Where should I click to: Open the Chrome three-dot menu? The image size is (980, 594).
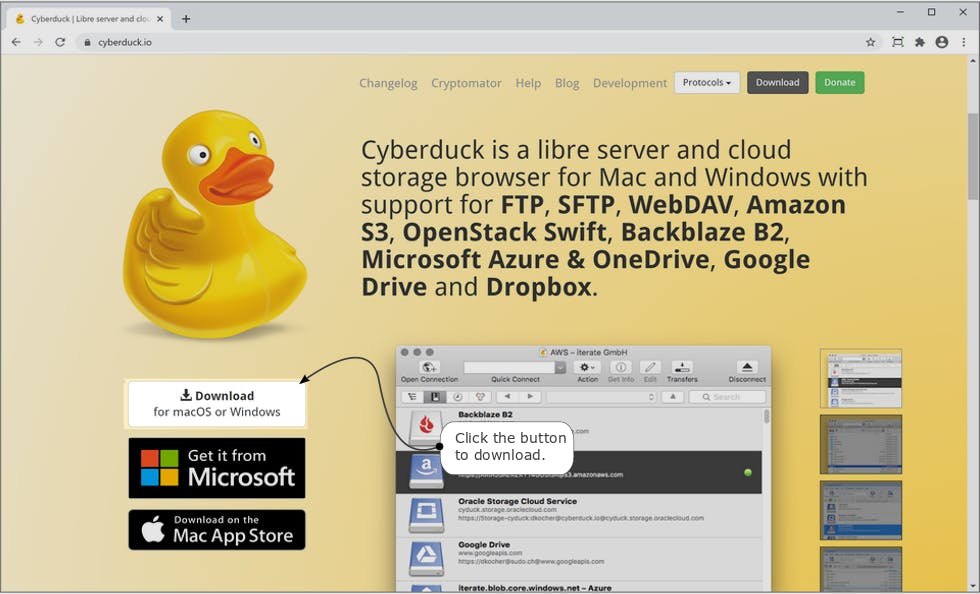[964, 42]
